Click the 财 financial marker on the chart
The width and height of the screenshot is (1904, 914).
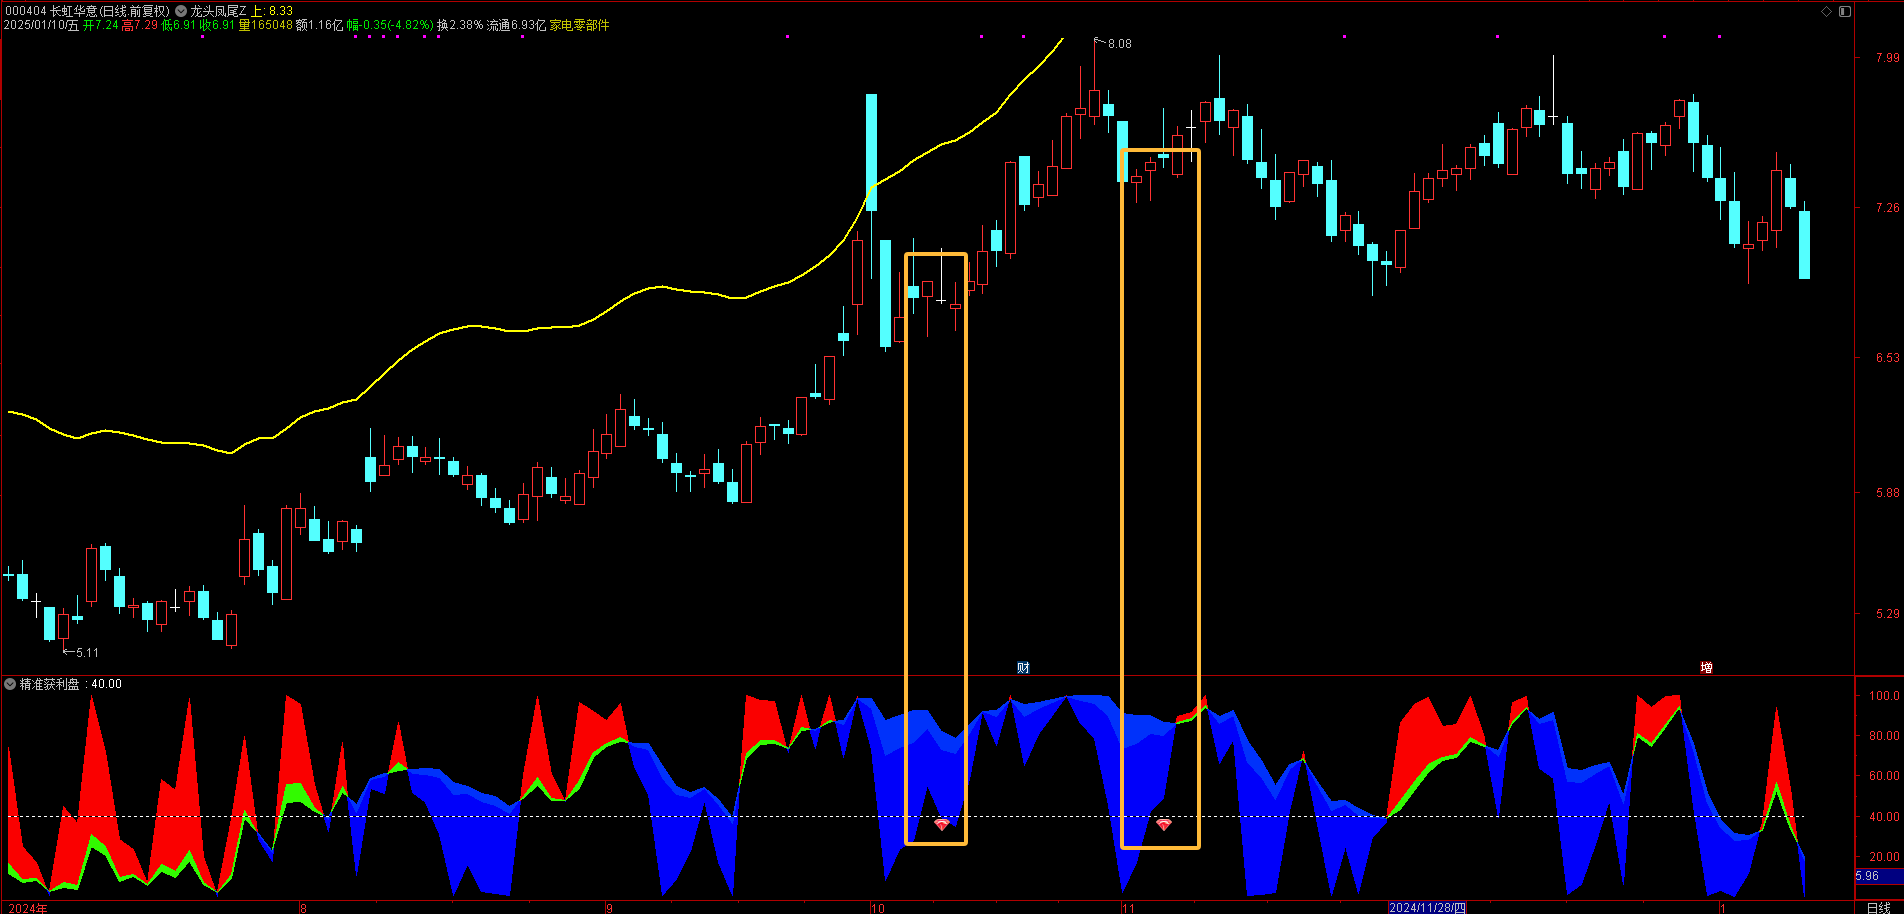tap(1023, 667)
